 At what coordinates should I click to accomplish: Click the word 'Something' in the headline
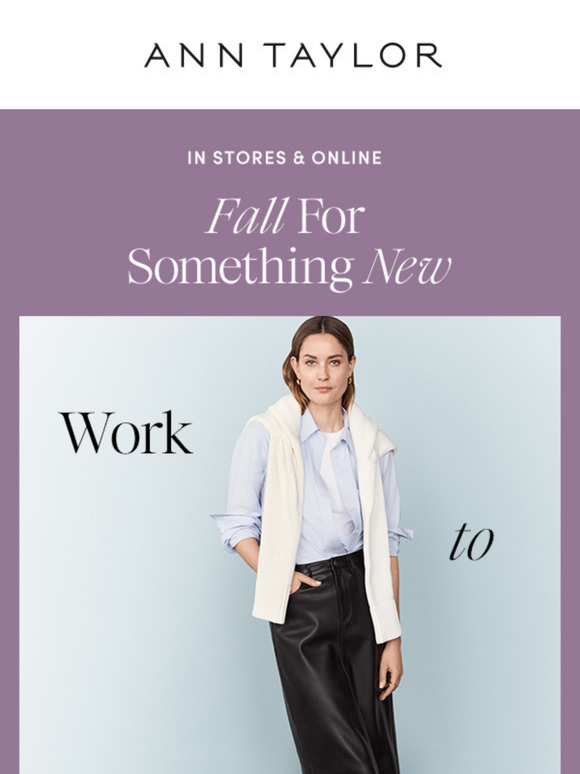point(241,267)
